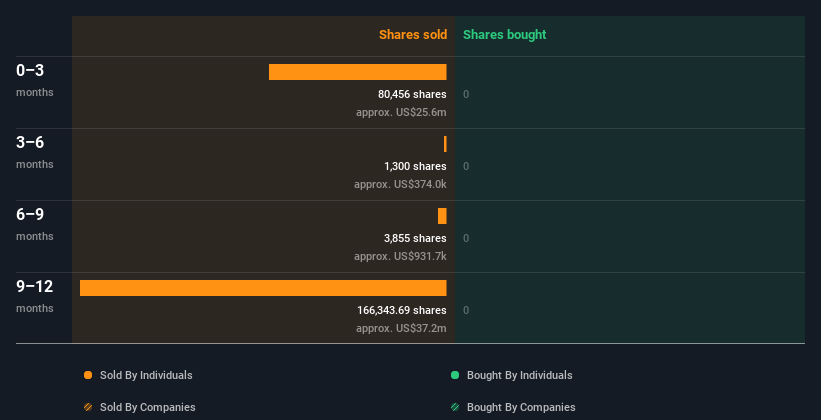This screenshot has height=420, width=821.
Task: Click the 6–9 months row label
Action: pyautogui.click(x=35, y=224)
